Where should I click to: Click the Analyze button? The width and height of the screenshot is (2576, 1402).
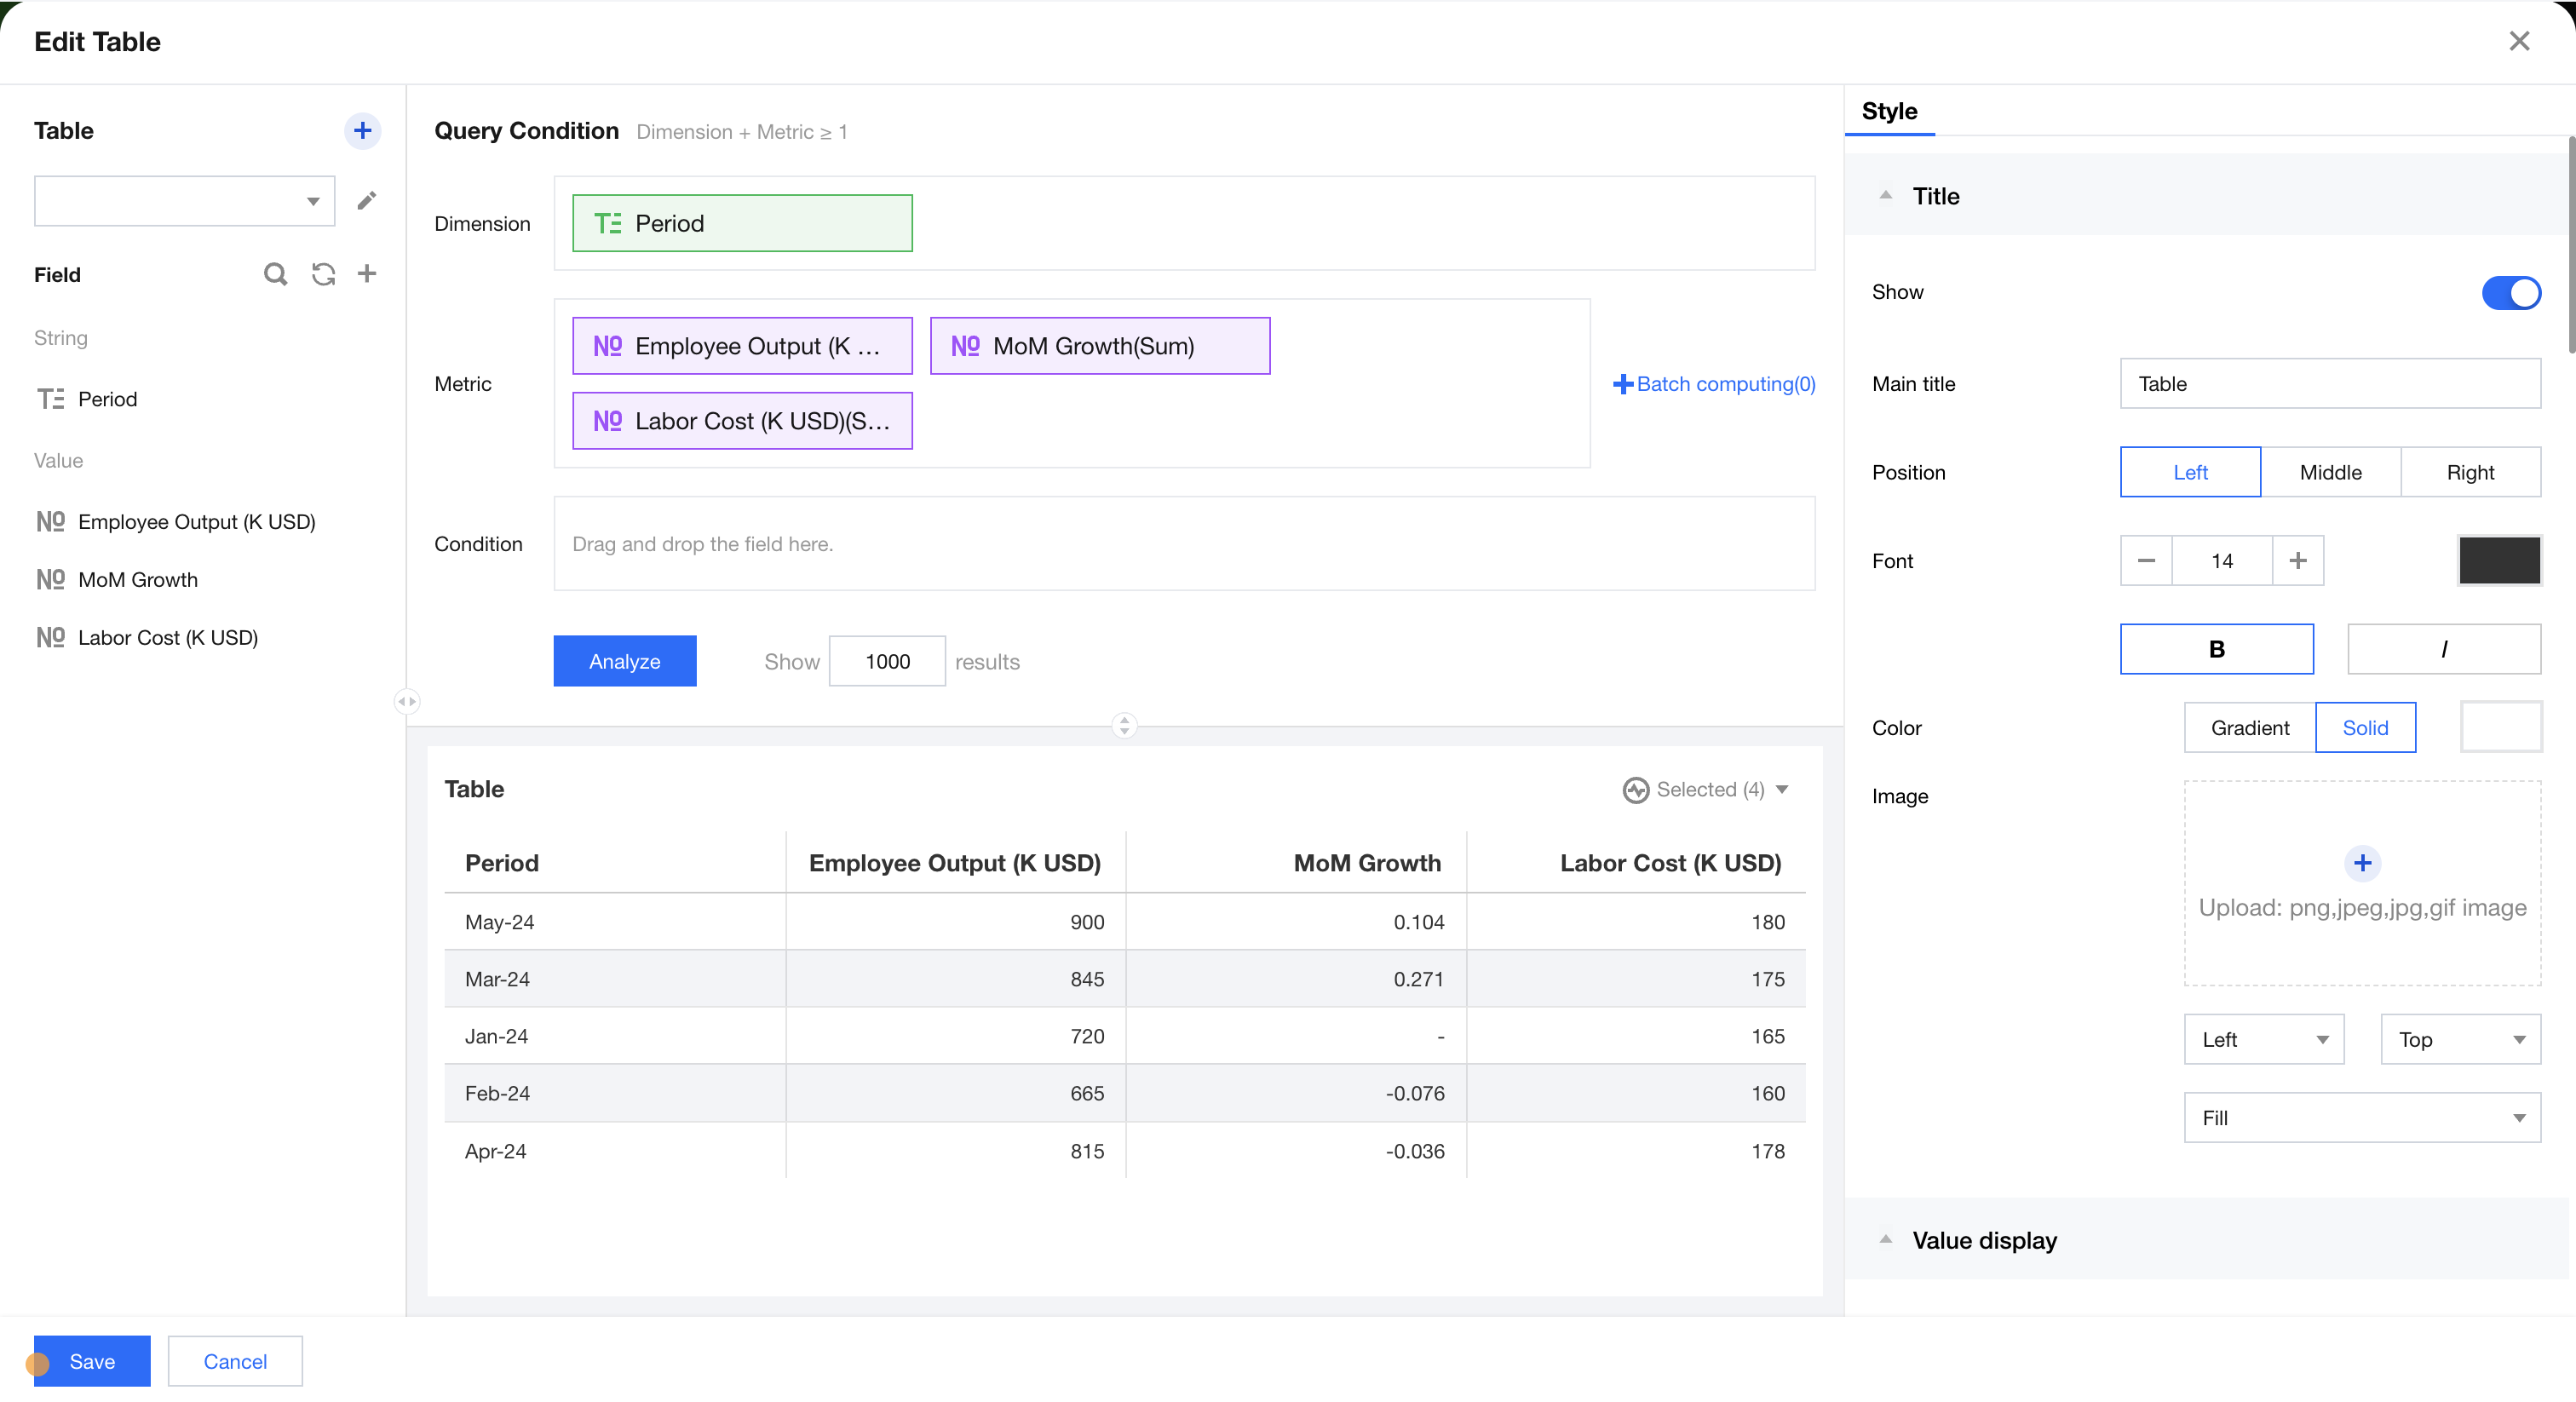624,662
